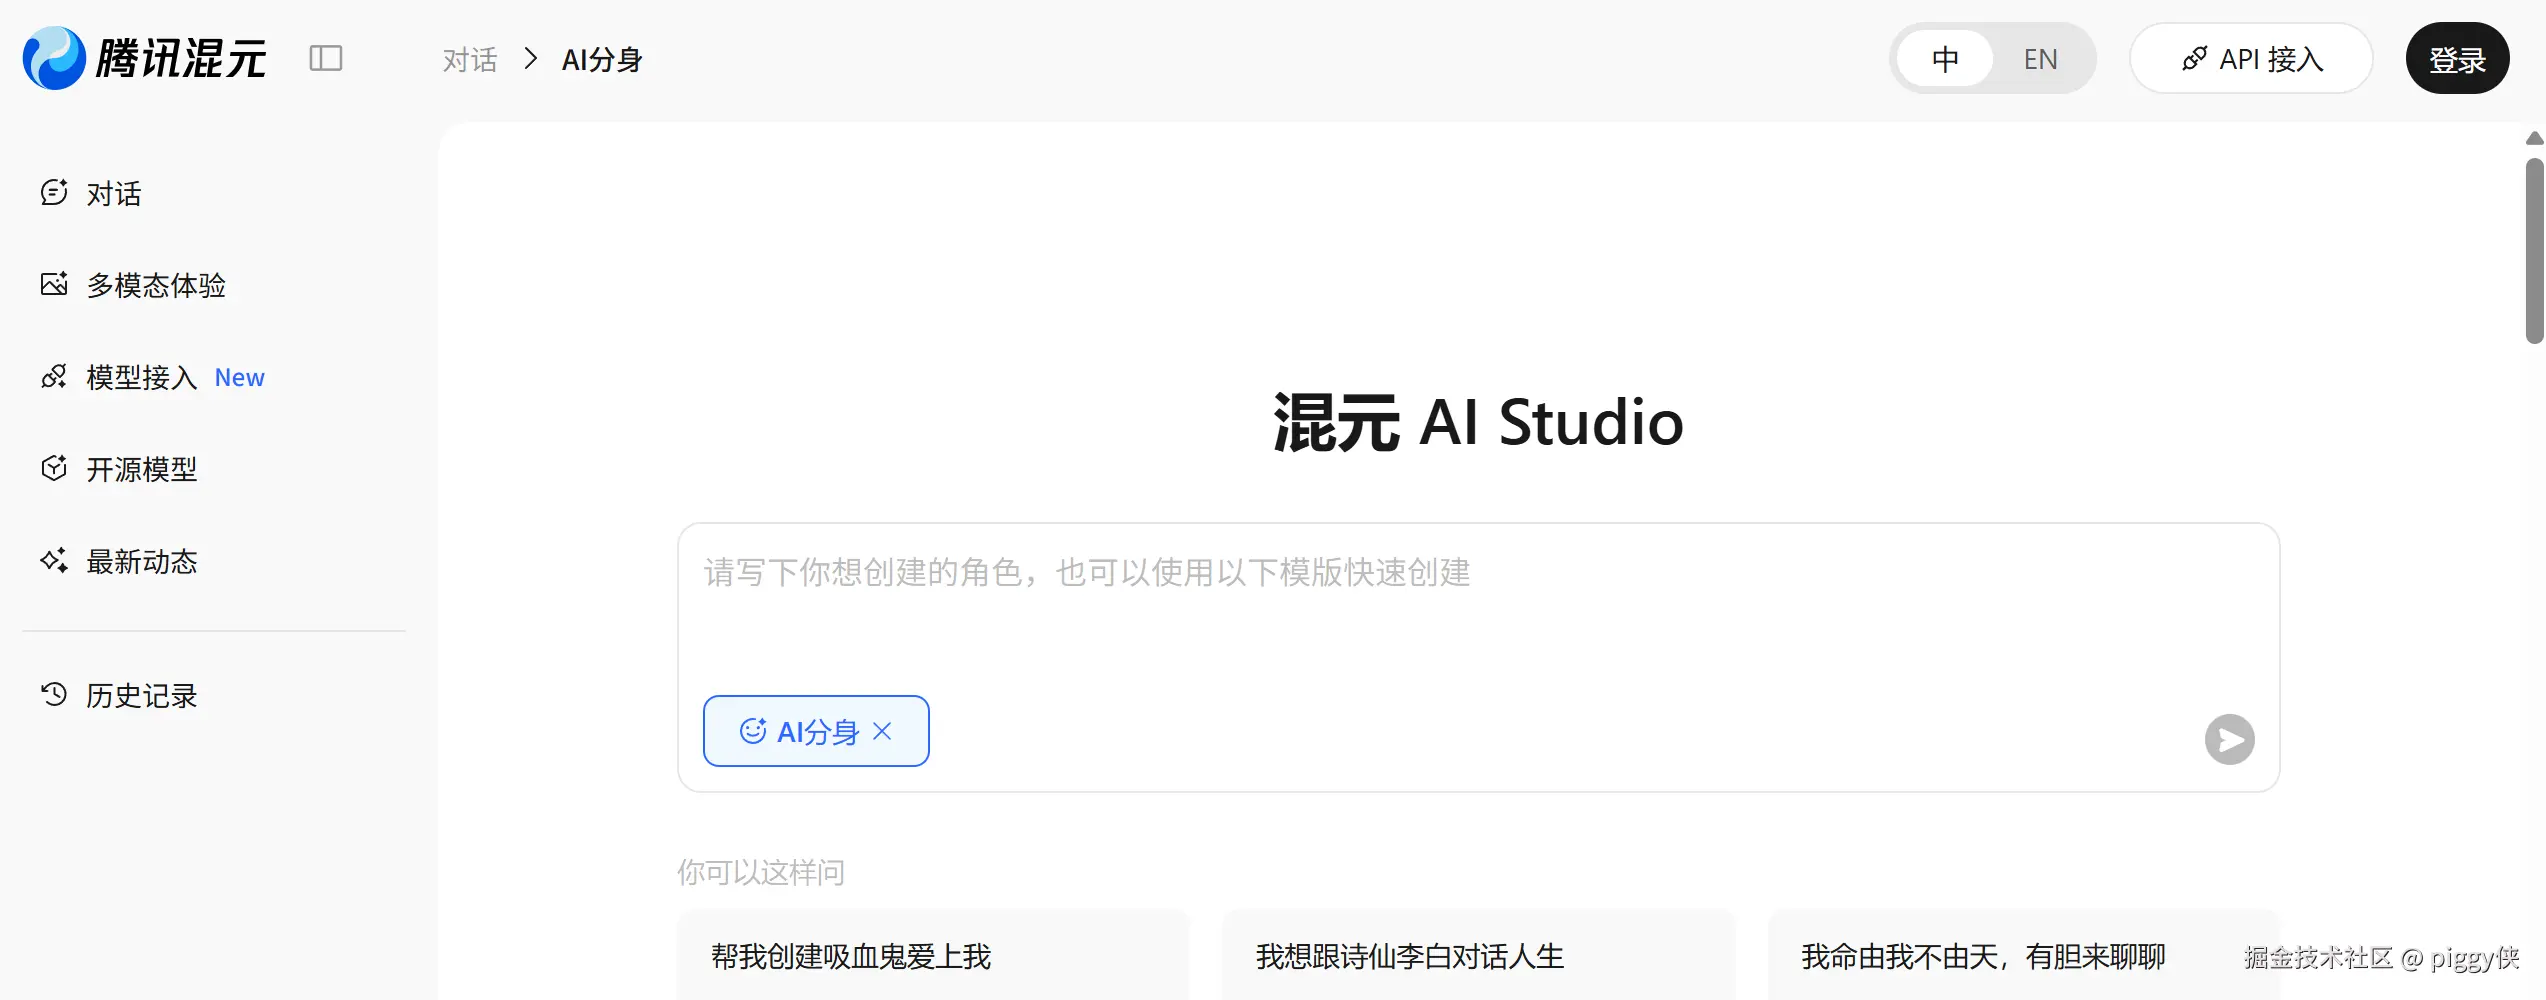Screen dimensions: 2546x1000
Task: Open the 历史记录 menu item
Action: coord(214,695)
